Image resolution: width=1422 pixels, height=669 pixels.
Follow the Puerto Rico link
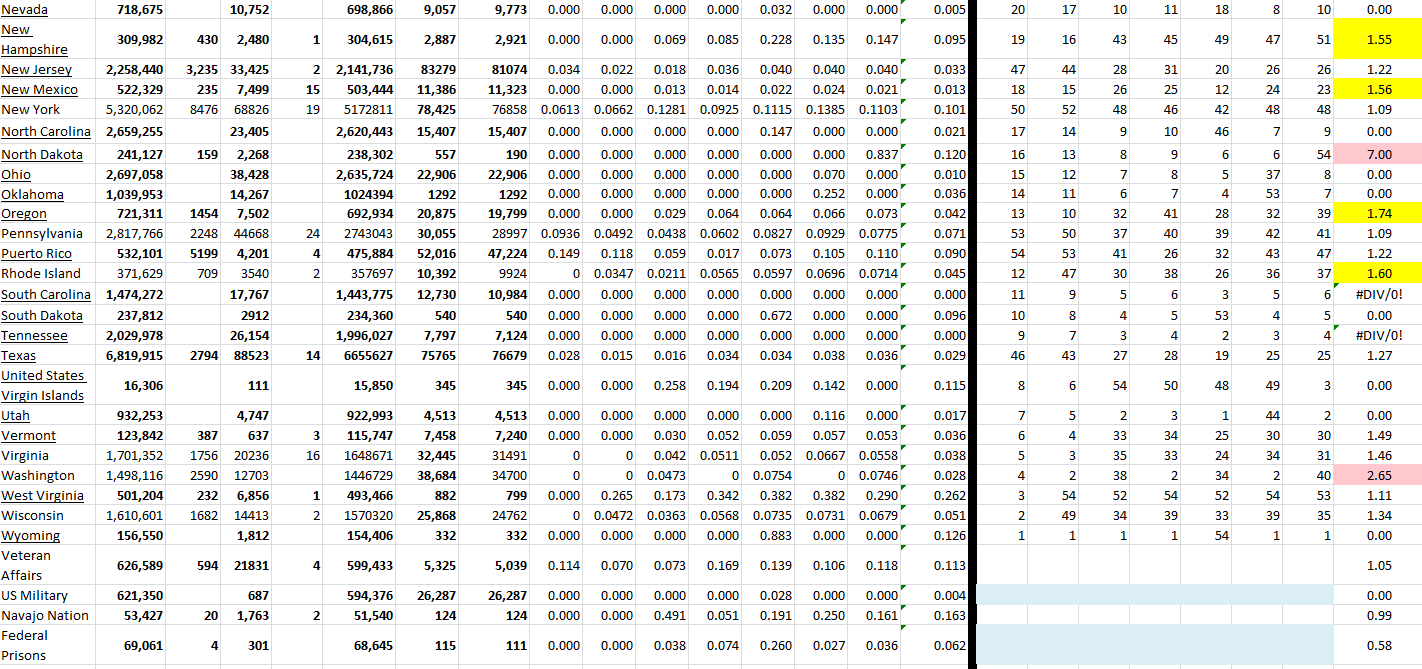tap(36, 254)
